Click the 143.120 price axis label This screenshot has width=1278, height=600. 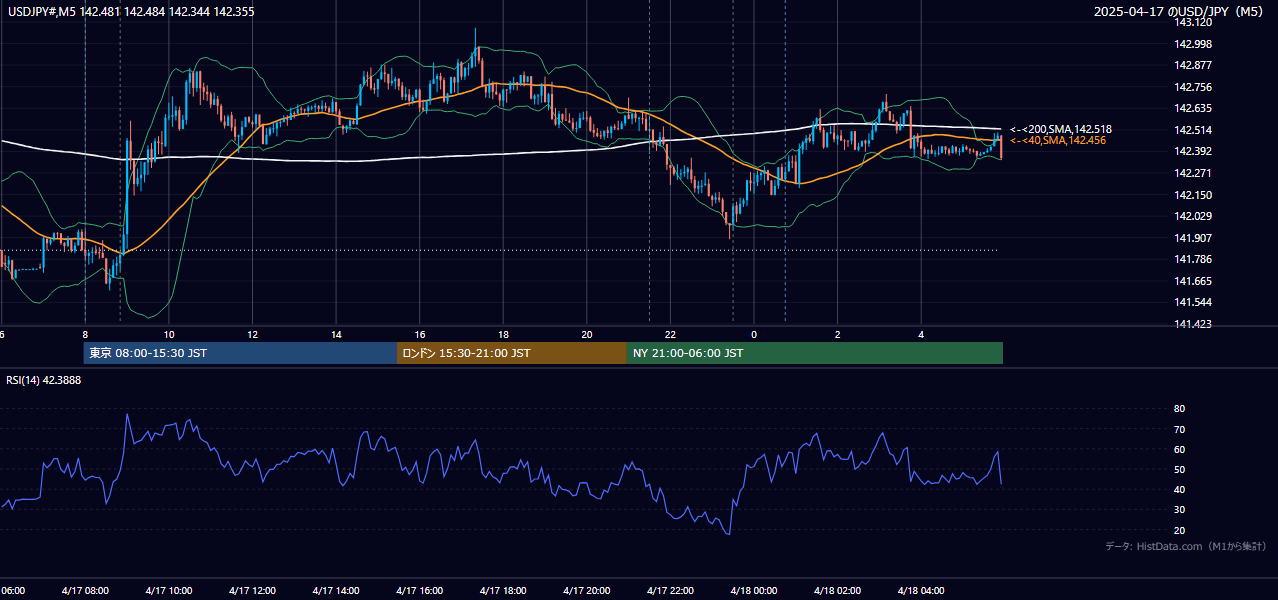tap(1192, 22)
